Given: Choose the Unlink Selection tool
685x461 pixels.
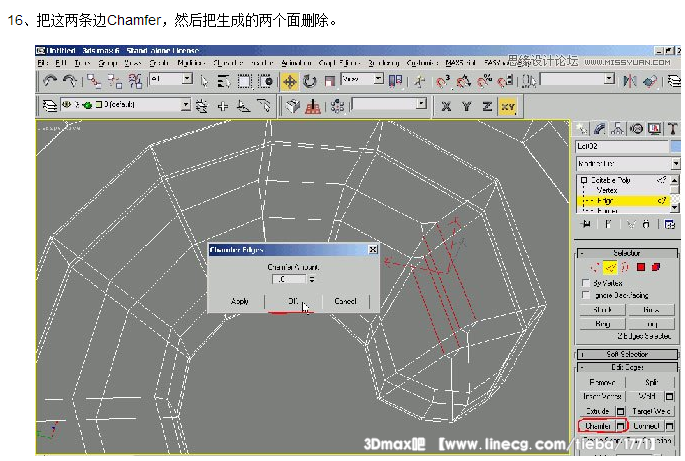Looking at the screenshot, I should click(x=115, y=81).
